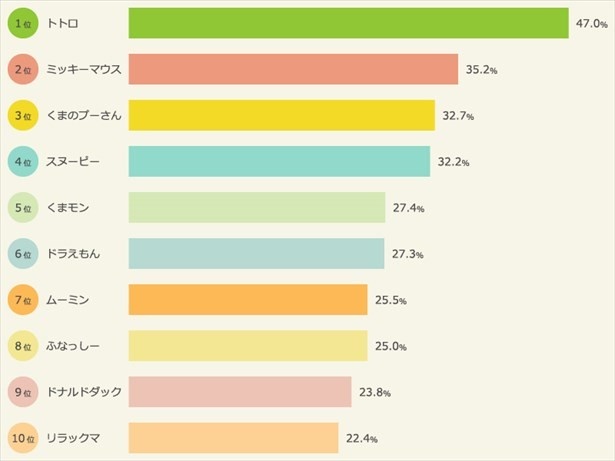Click the green トトロ bar
The height and width of the screenshot is (461, 615).
click(x=348, y=23)
